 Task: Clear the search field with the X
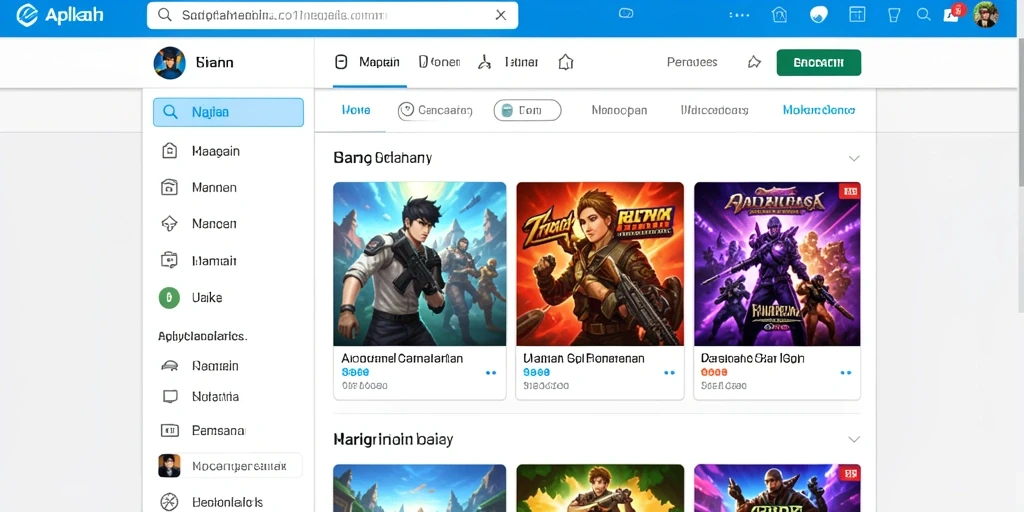(x=501, y=15)
